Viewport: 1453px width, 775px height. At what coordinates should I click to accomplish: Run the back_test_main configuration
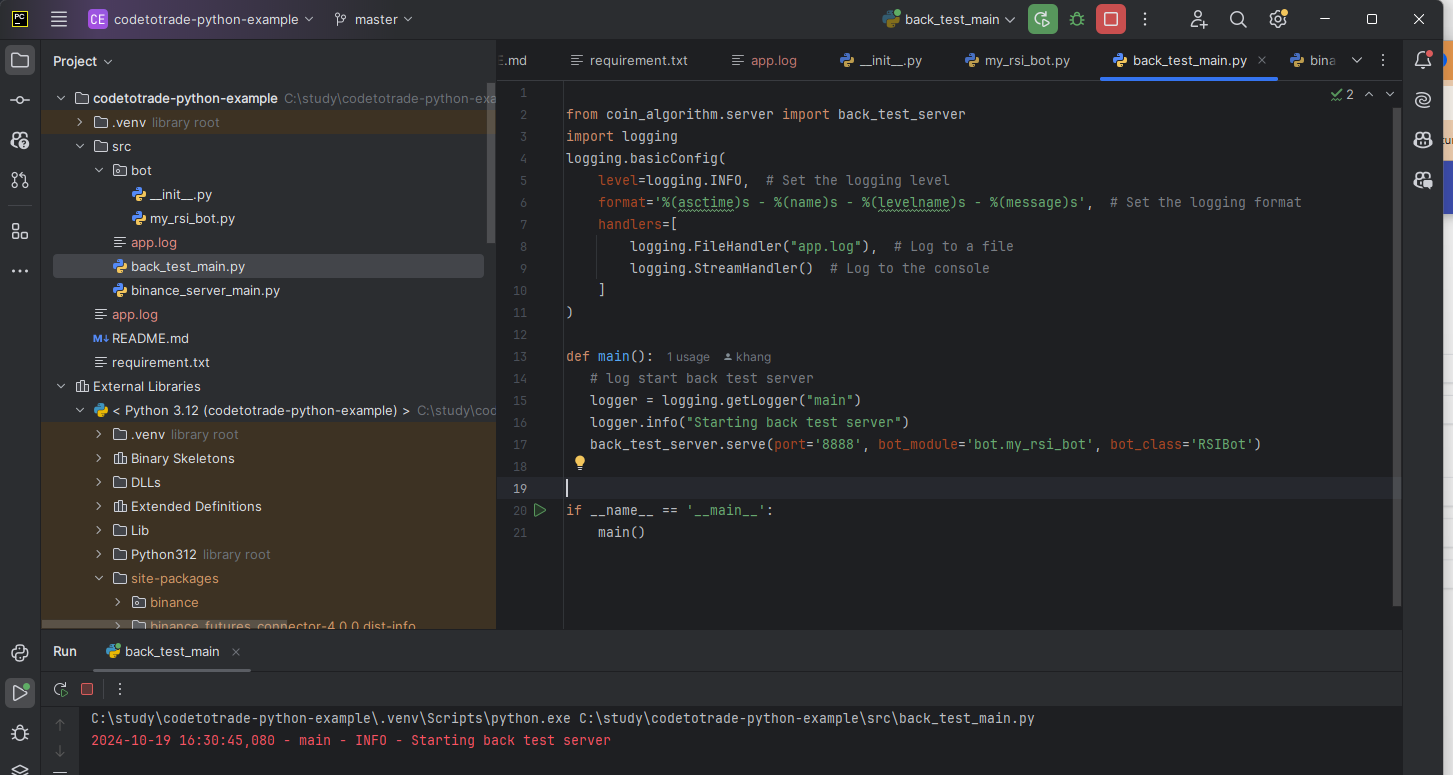tap(1041, 19)
